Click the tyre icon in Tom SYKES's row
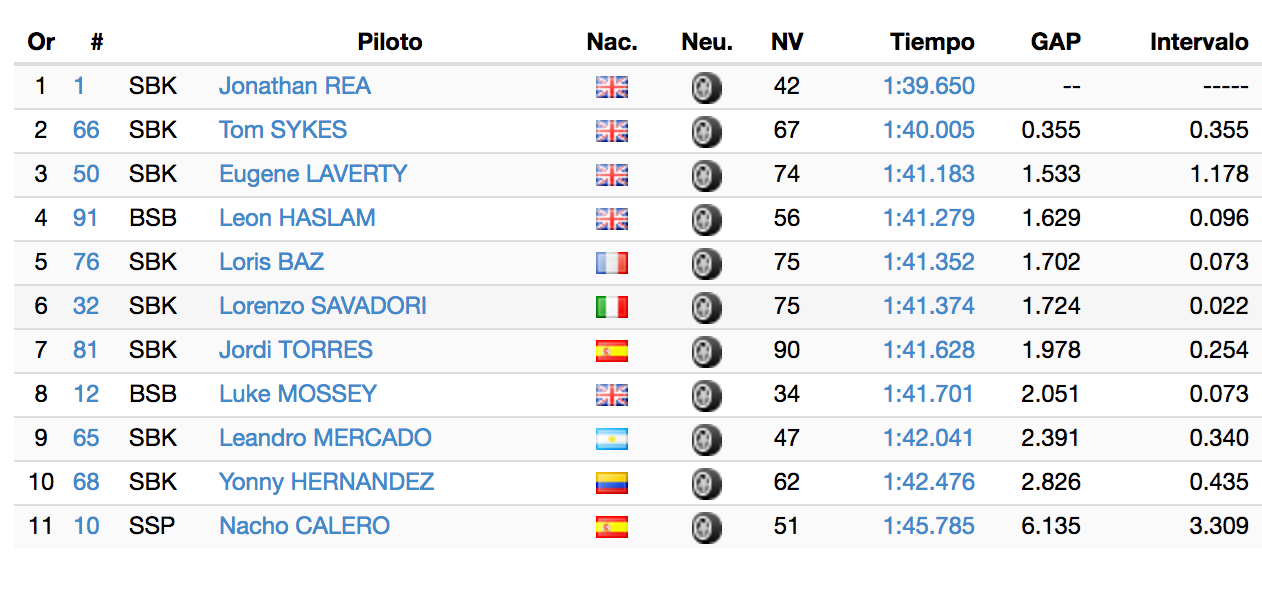 pos(706,132)
